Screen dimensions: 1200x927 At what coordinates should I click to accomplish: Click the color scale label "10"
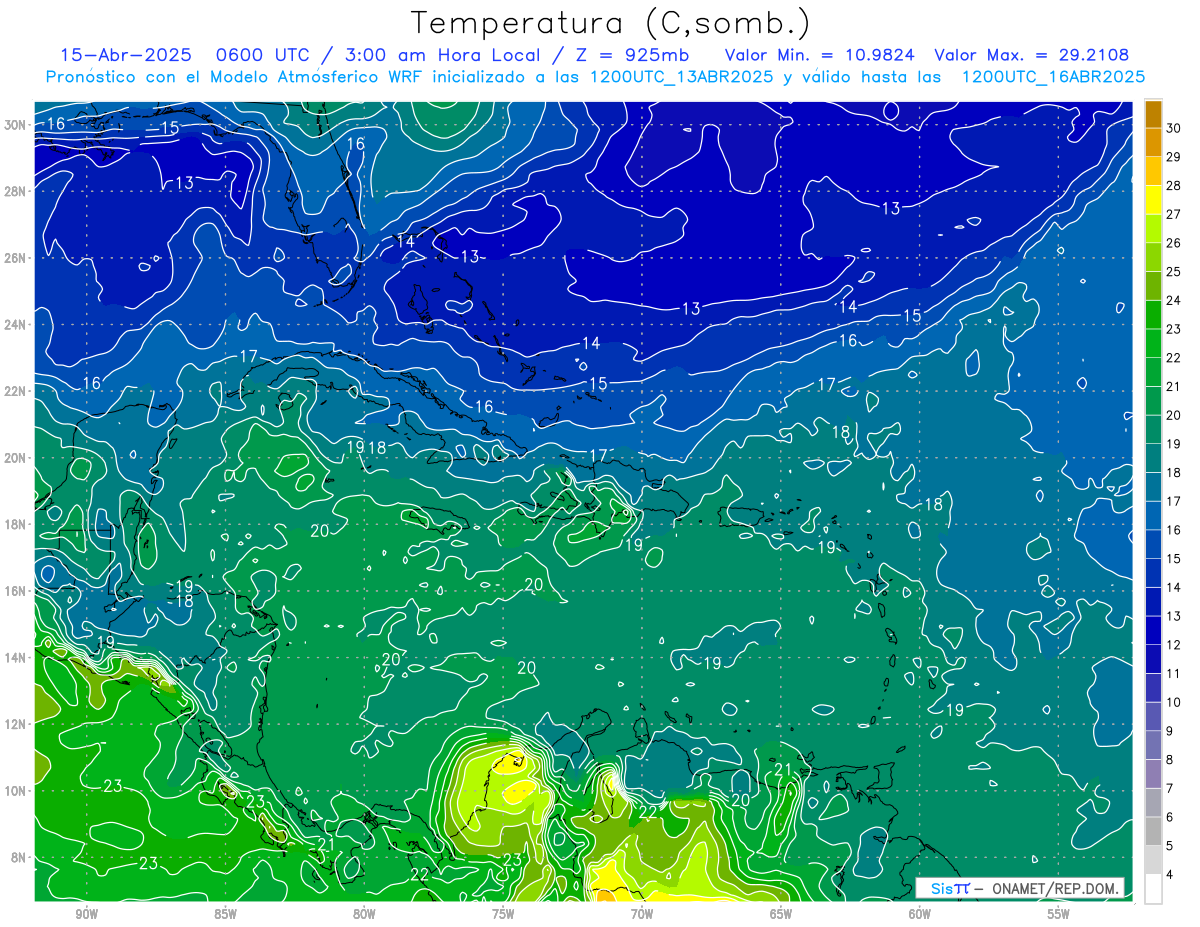point(1174,702)
